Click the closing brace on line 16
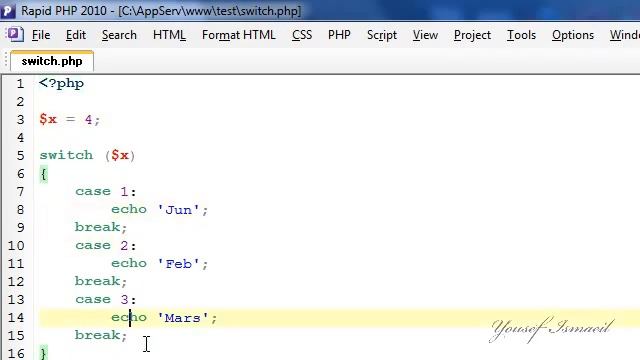640x360 pixels. tap(44, 353)
